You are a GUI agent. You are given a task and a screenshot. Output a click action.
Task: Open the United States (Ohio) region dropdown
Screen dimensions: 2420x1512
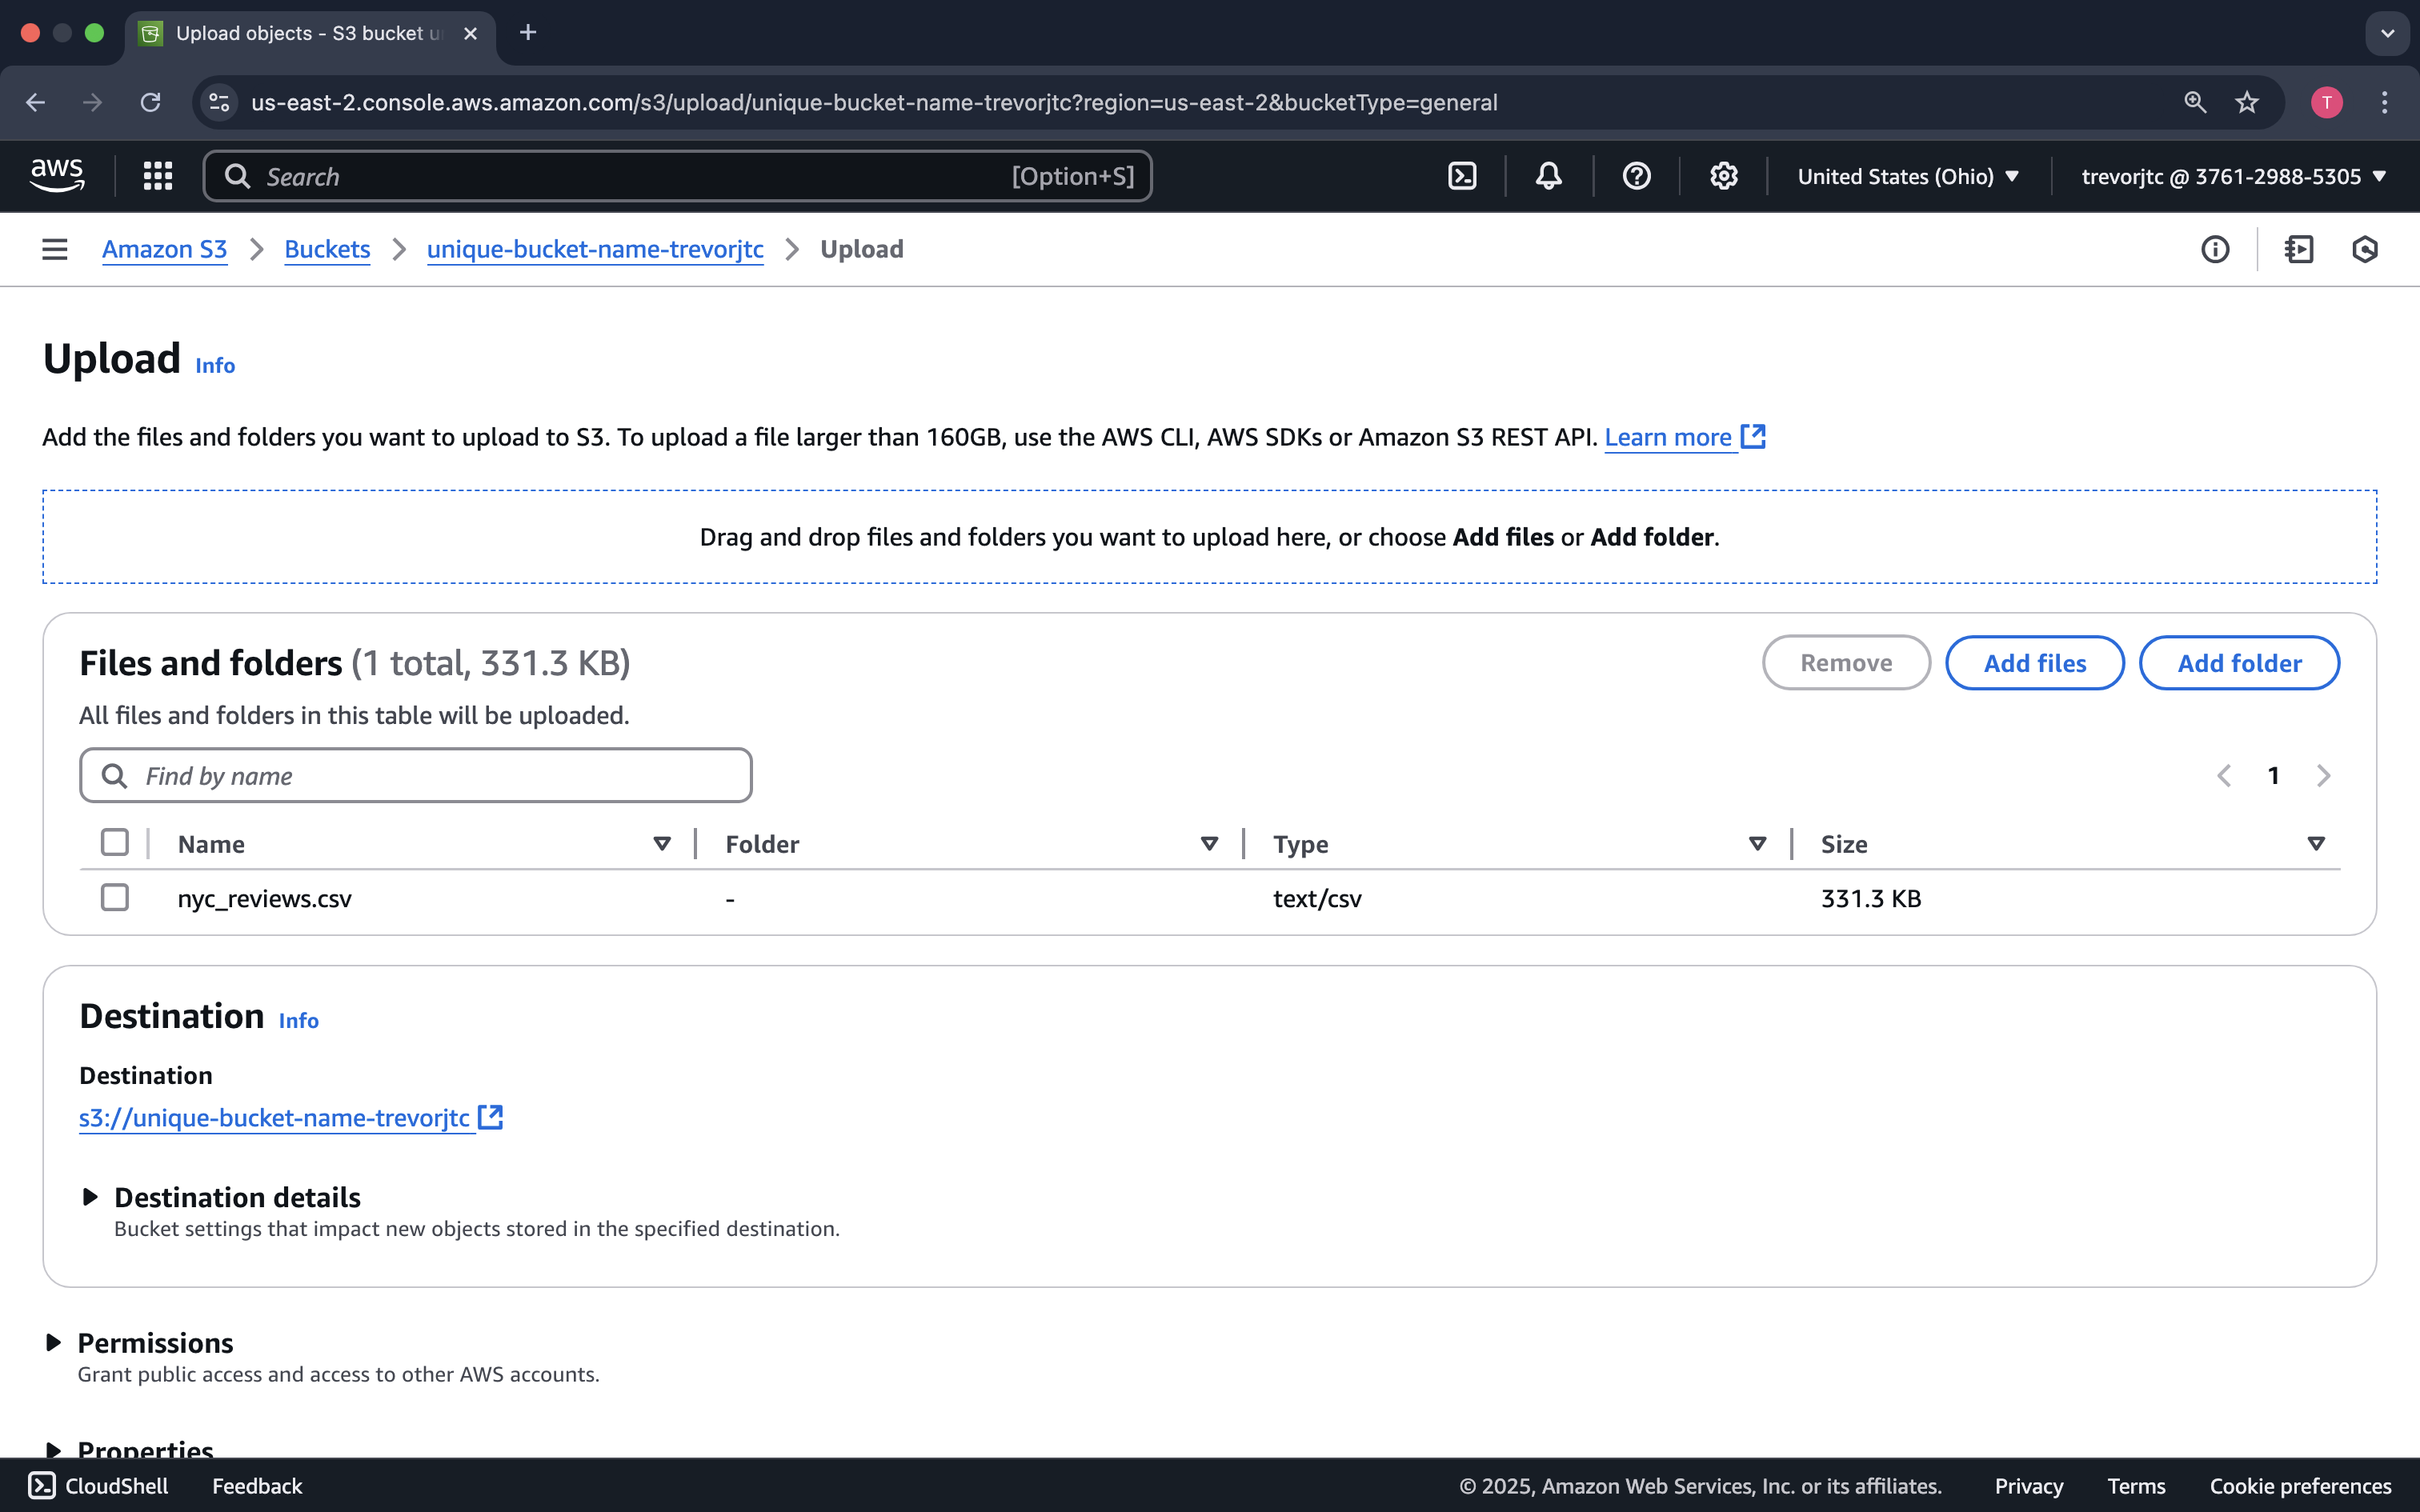pos(1906,175)
